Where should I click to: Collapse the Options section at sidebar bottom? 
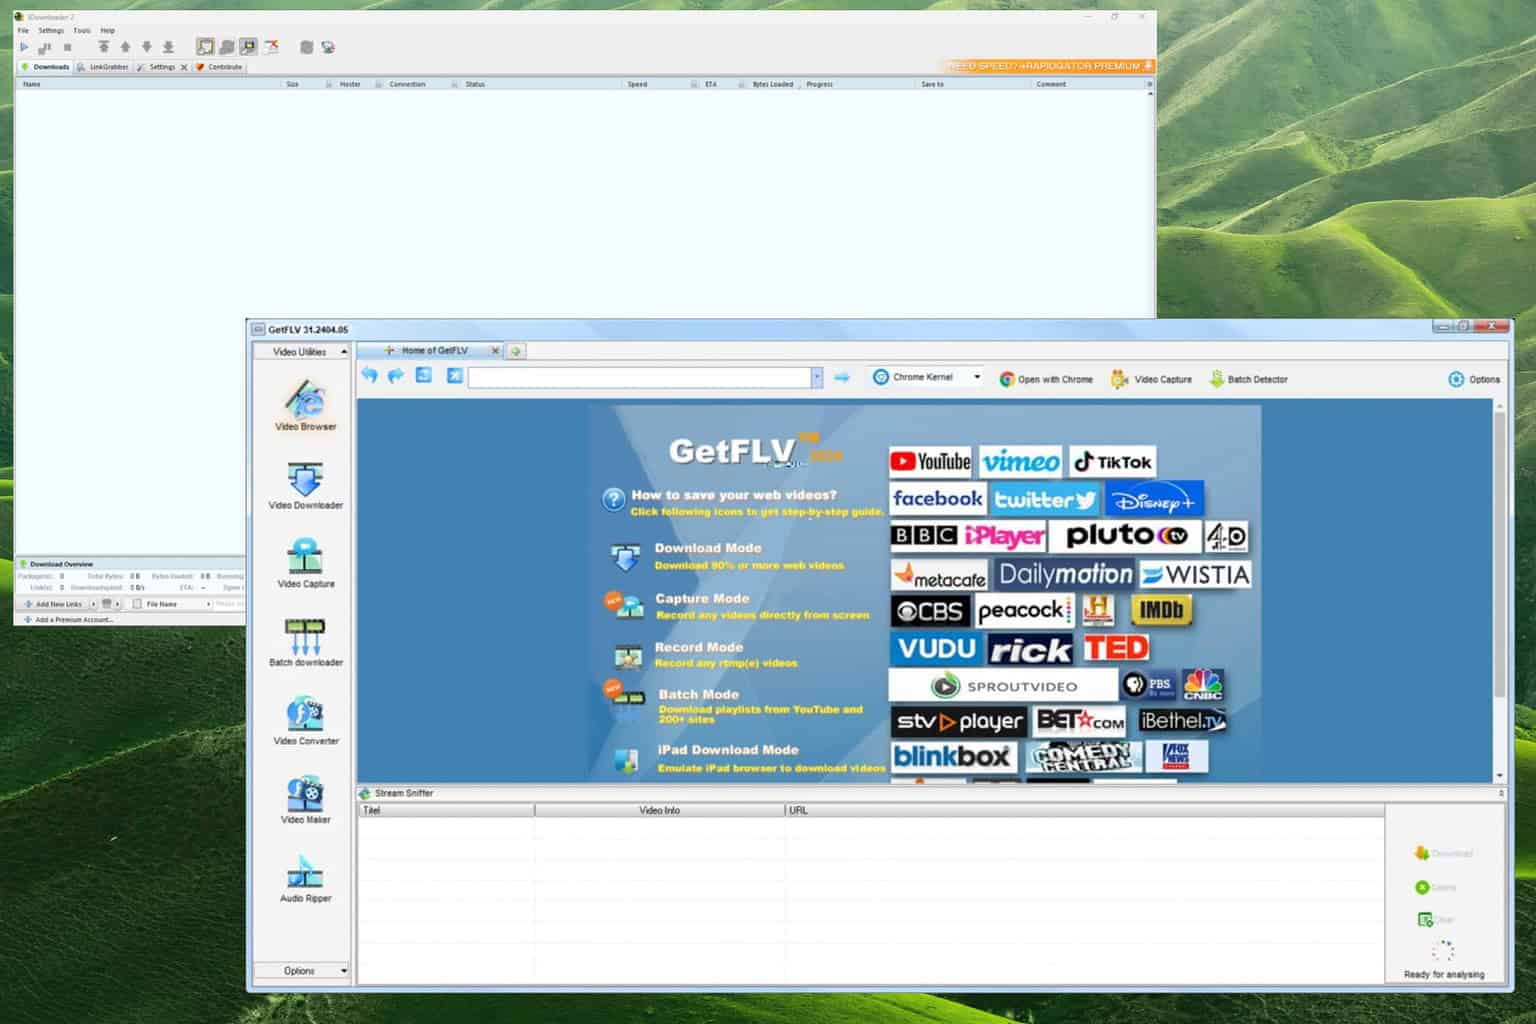[343, 970]
